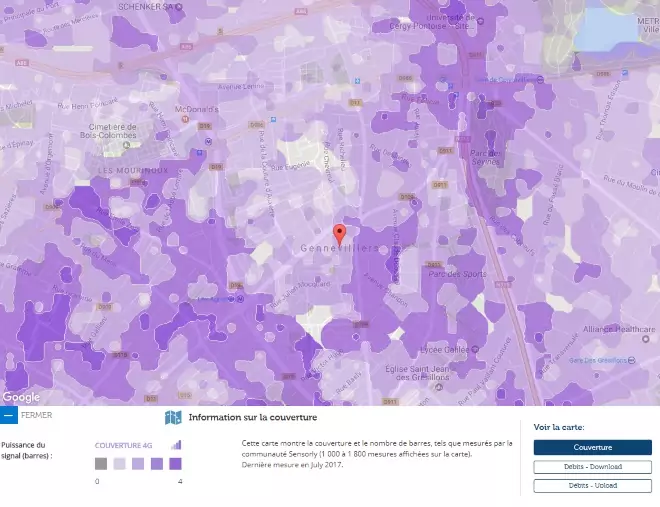Click the Gare de Gennevilliers station icon
The image size is (660, 507).
pyautogui.click(x=540, y=80)
